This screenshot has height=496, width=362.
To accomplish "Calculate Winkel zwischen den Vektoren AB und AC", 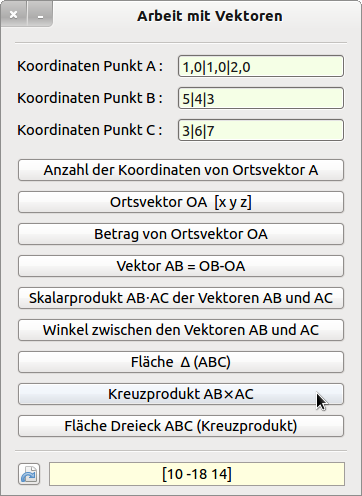I will pyautogui.click(x=181, y=330).
